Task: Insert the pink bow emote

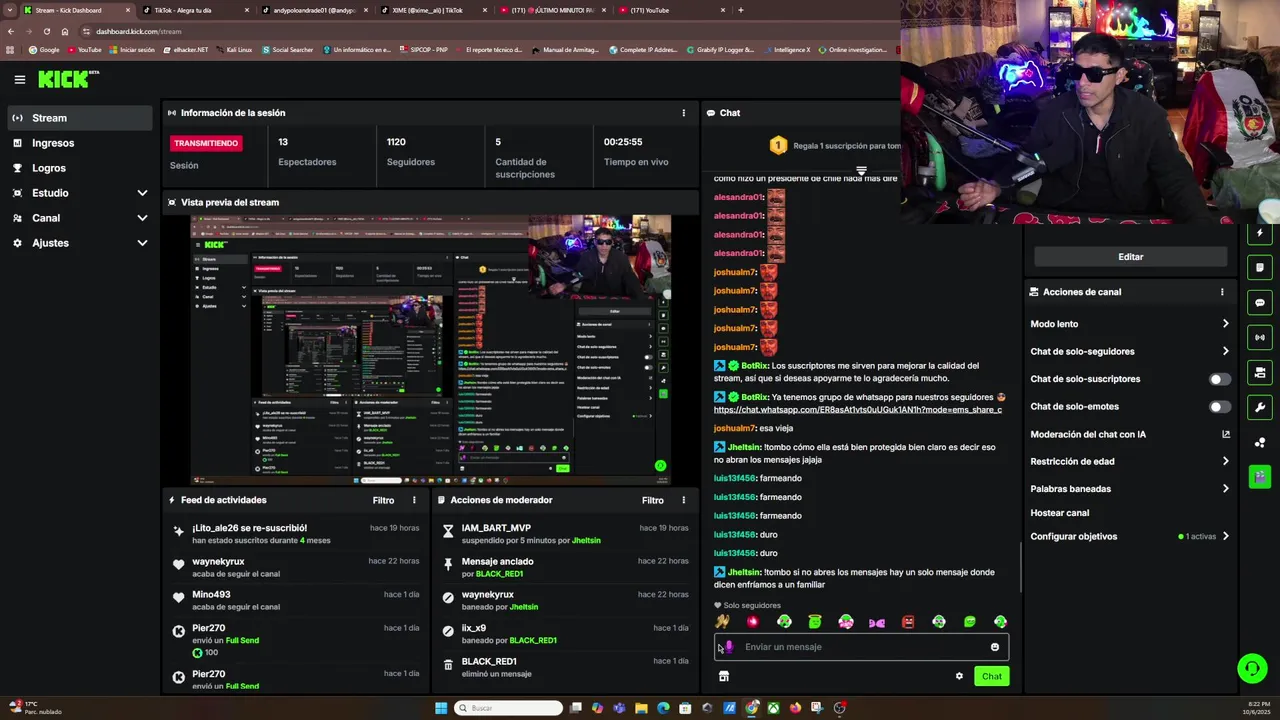Action: point(877,622)
